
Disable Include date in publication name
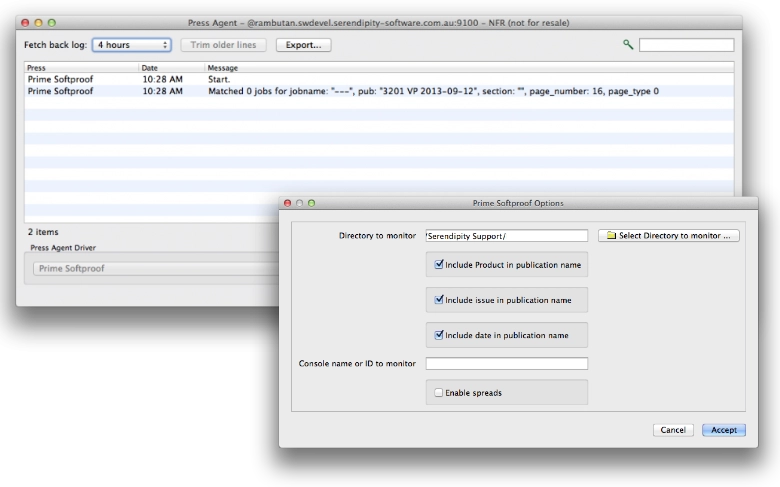point(440,335)
